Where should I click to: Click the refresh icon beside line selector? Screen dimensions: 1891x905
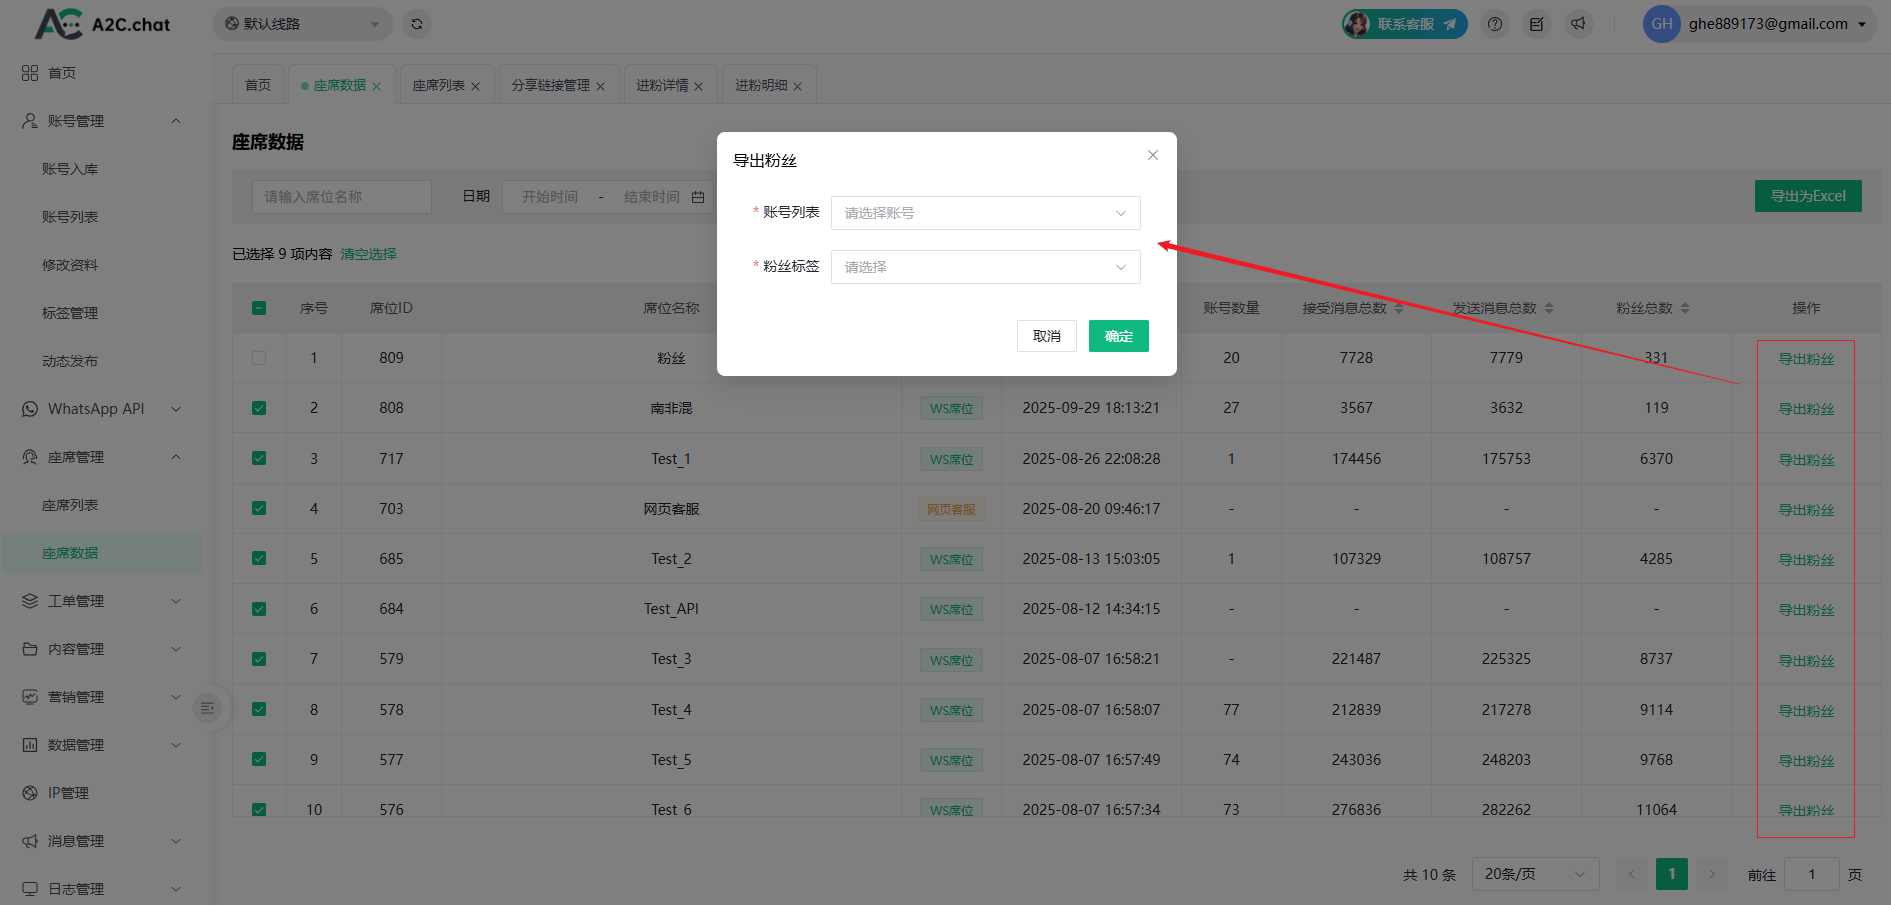click(x=417, y=24)
